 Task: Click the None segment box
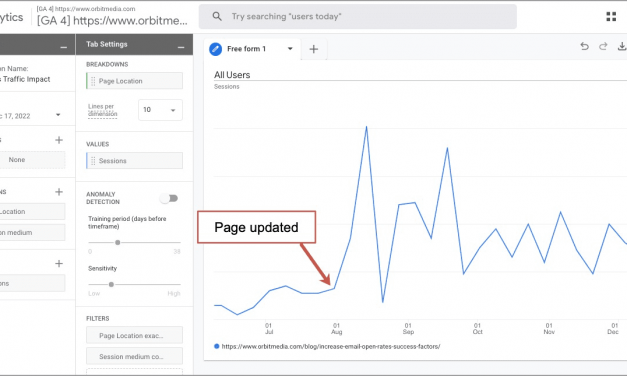pos(32,160)
